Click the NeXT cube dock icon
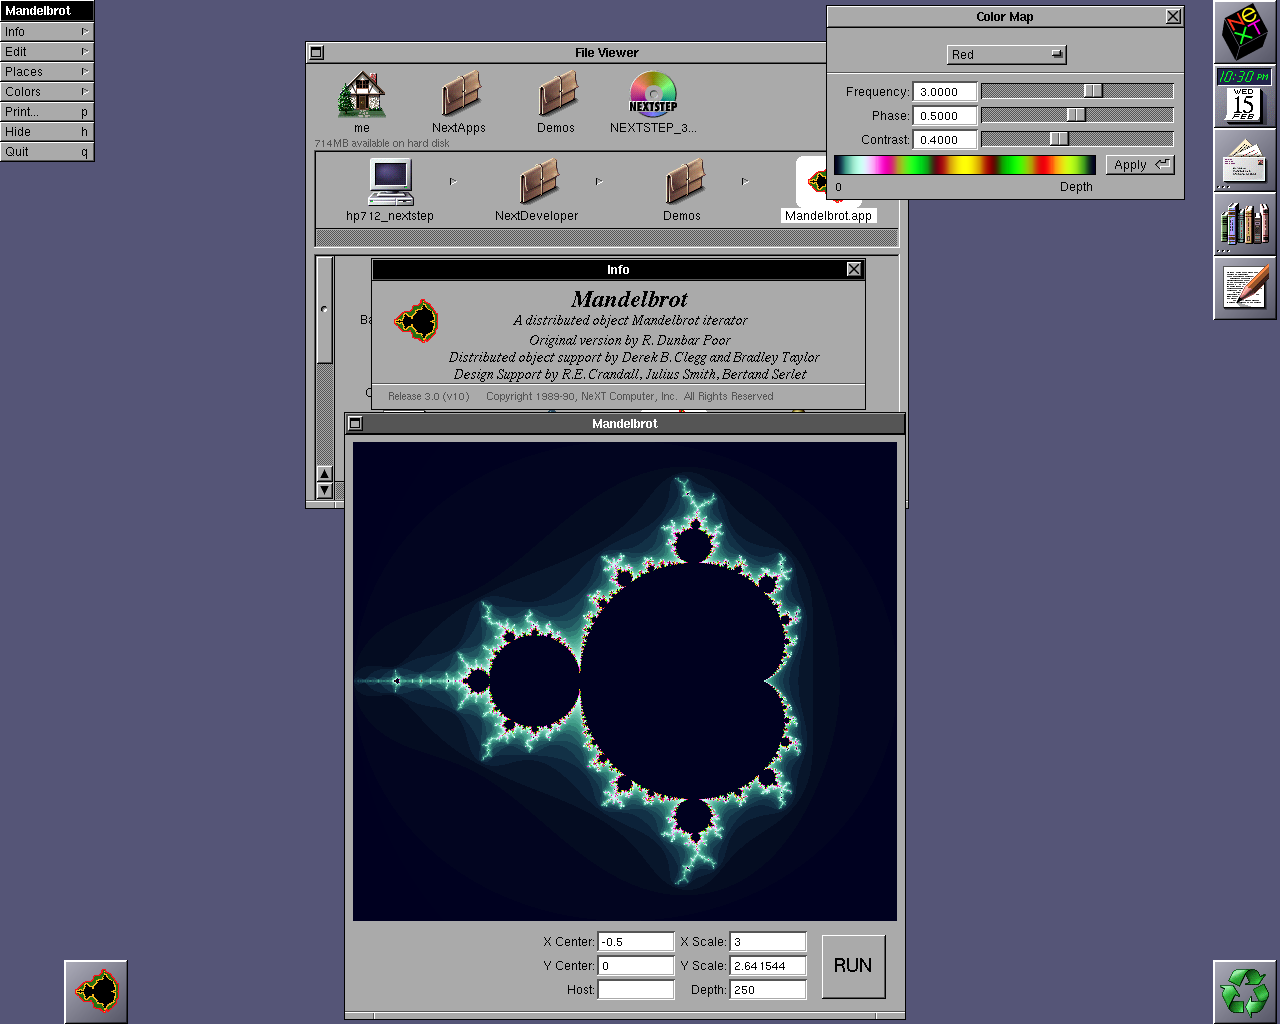The height and width of the screenshot is (1024, 1280). click(x=1244, y=32)
